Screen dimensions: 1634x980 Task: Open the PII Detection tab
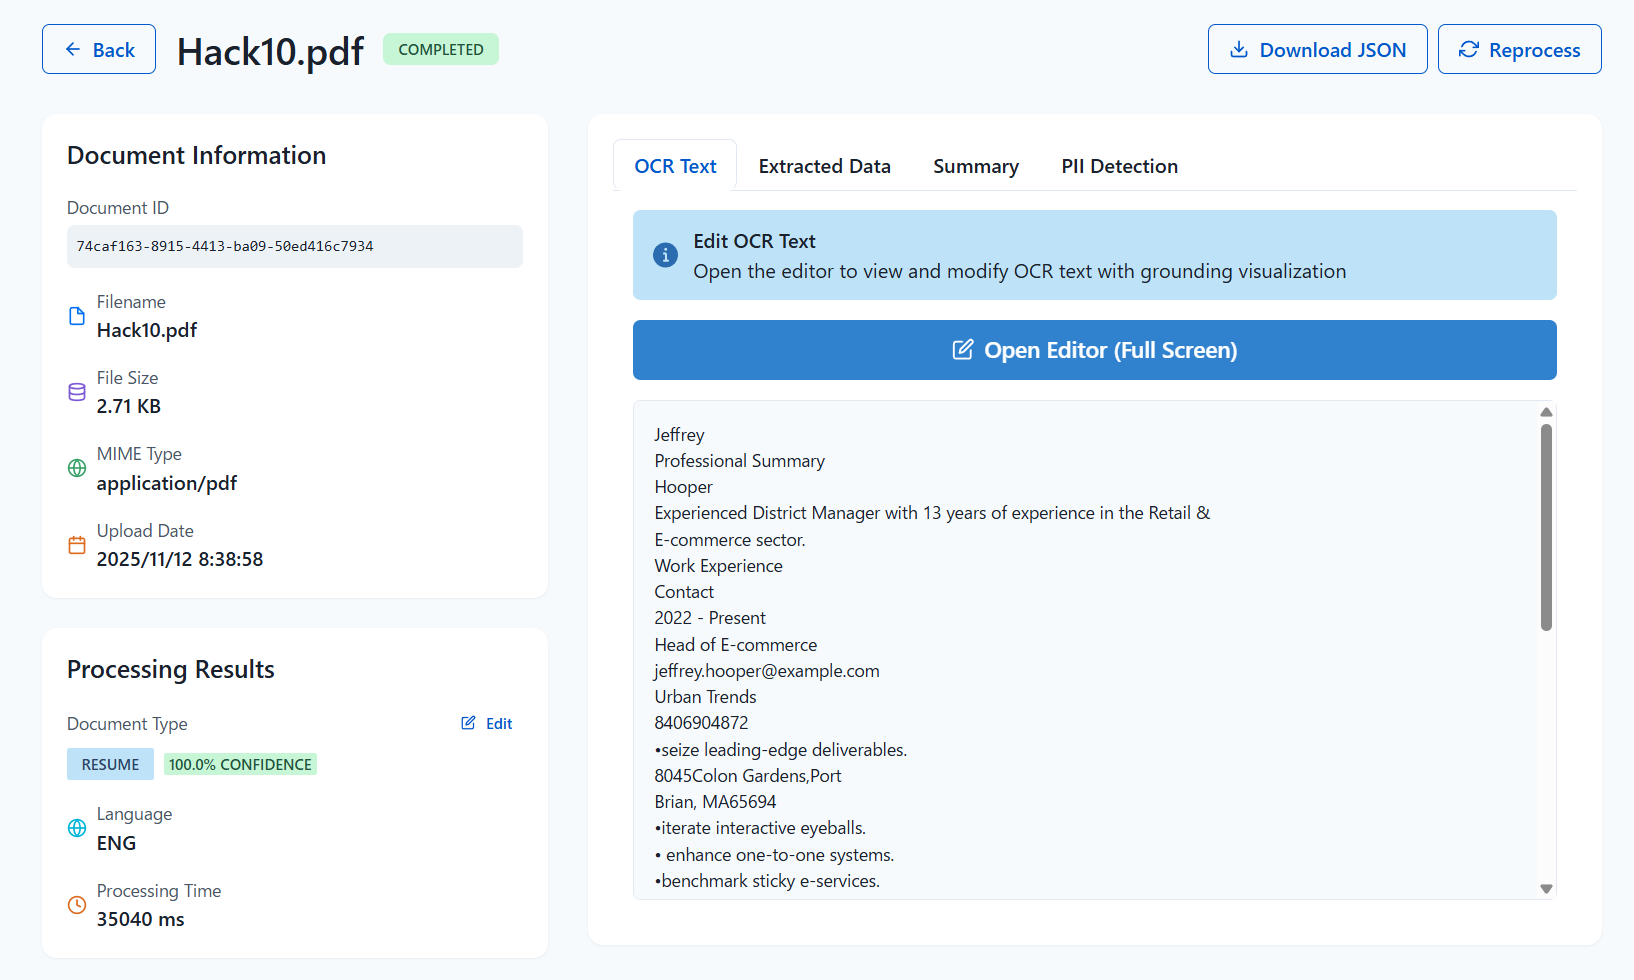[x=1119, y=166]
